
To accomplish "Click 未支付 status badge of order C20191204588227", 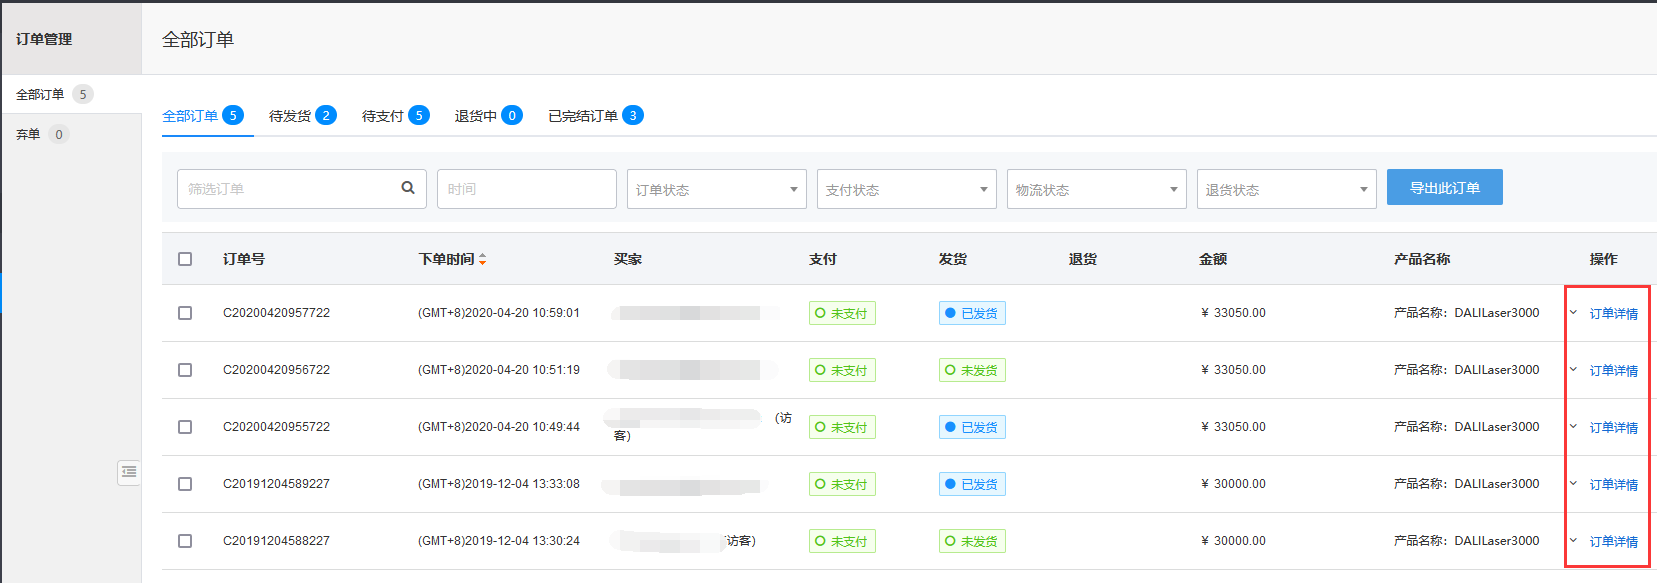I will coord(842,541).
